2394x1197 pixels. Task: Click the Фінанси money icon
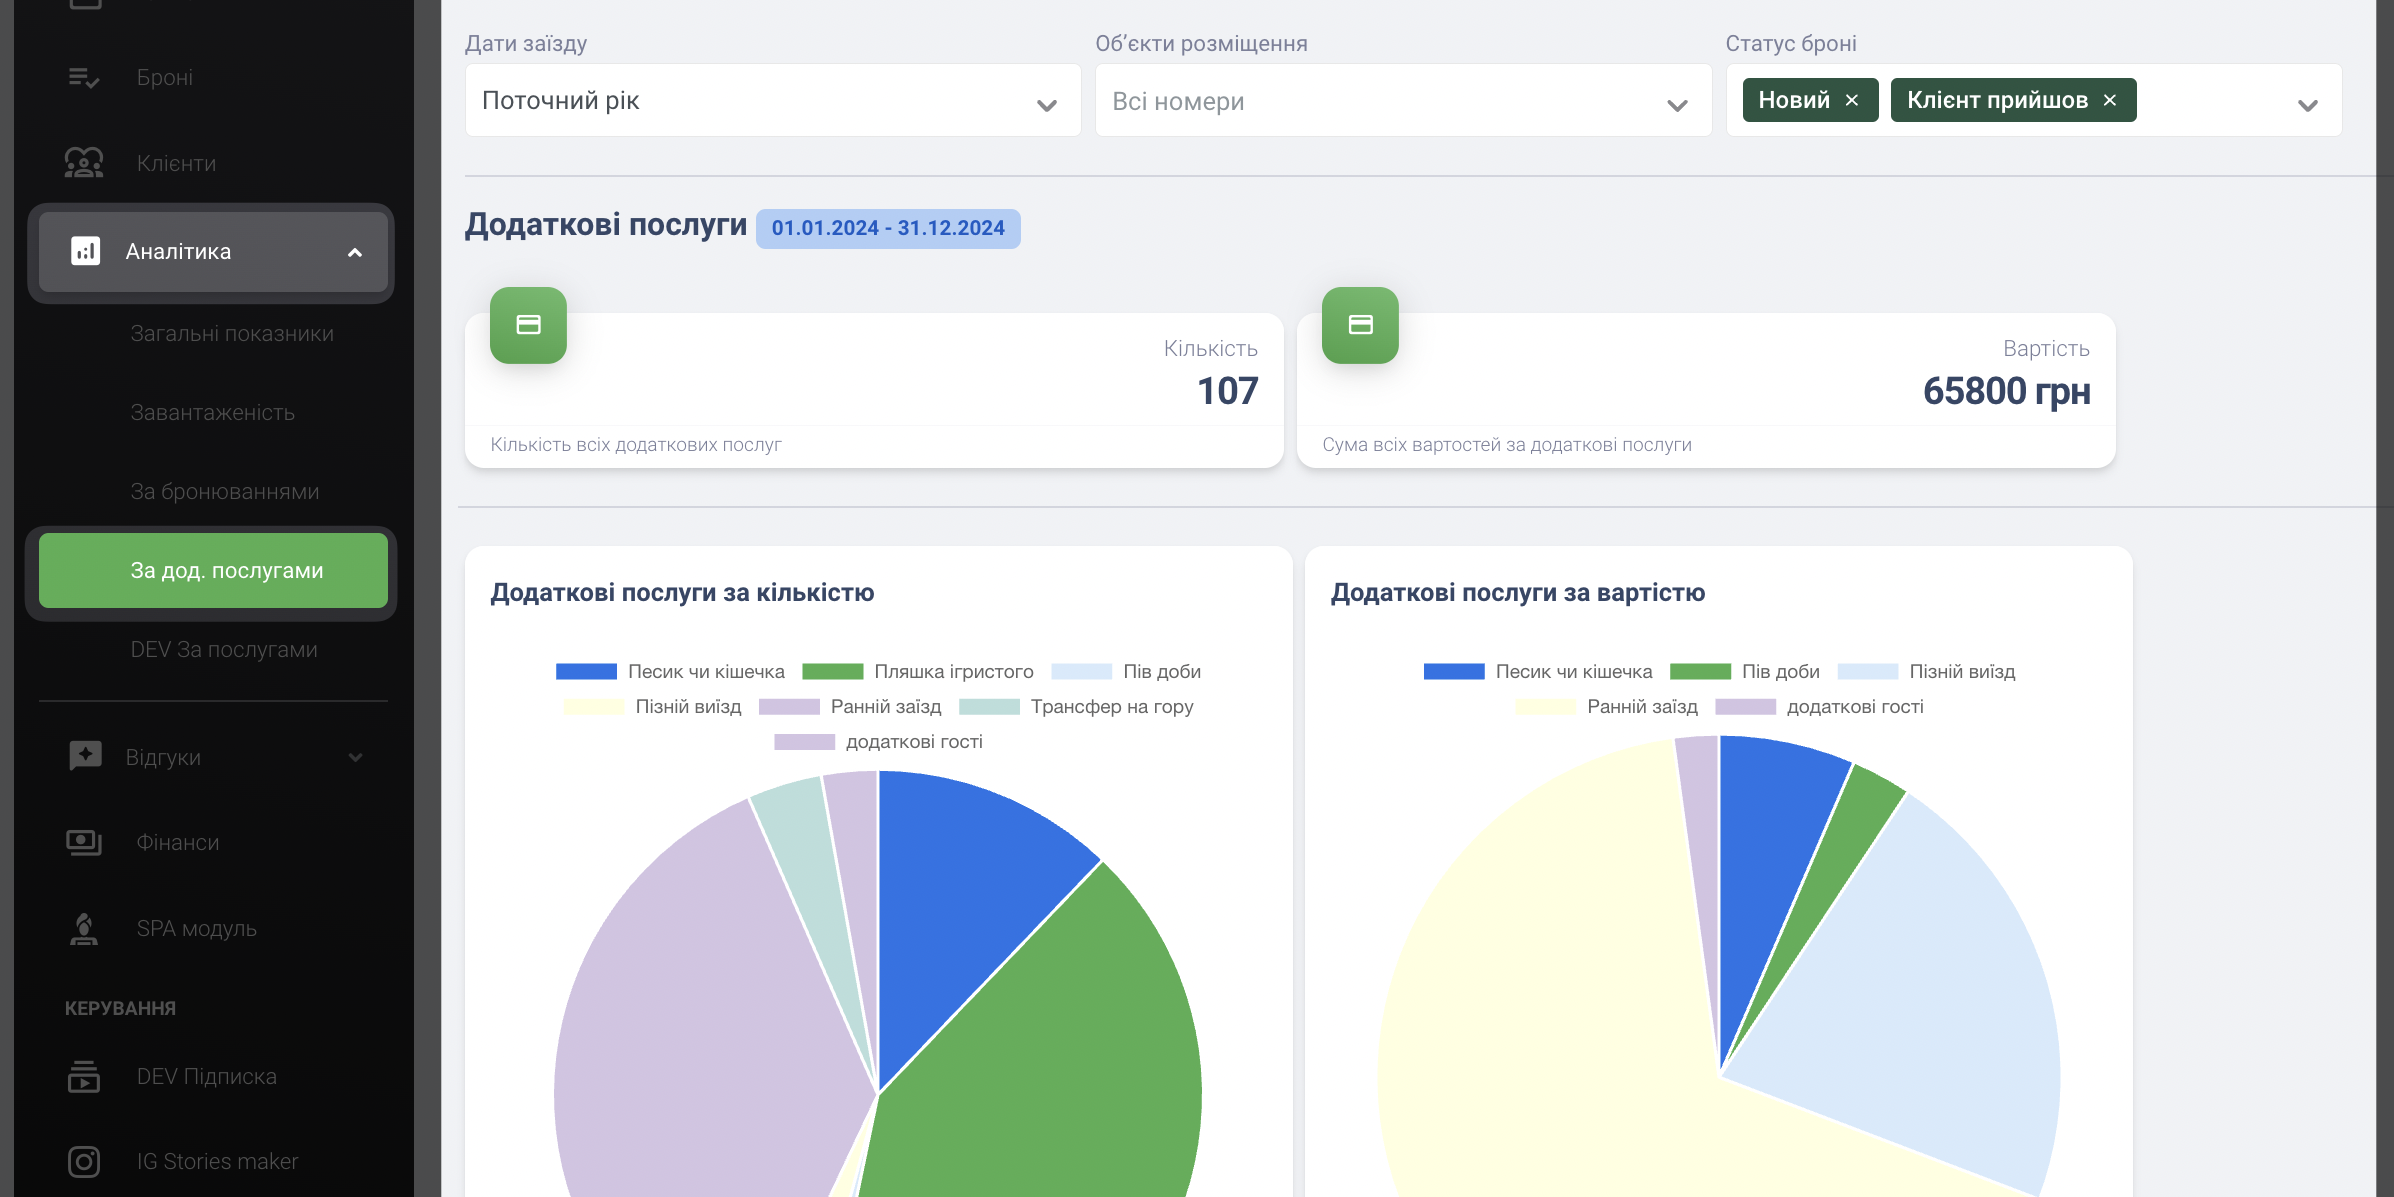84,843
